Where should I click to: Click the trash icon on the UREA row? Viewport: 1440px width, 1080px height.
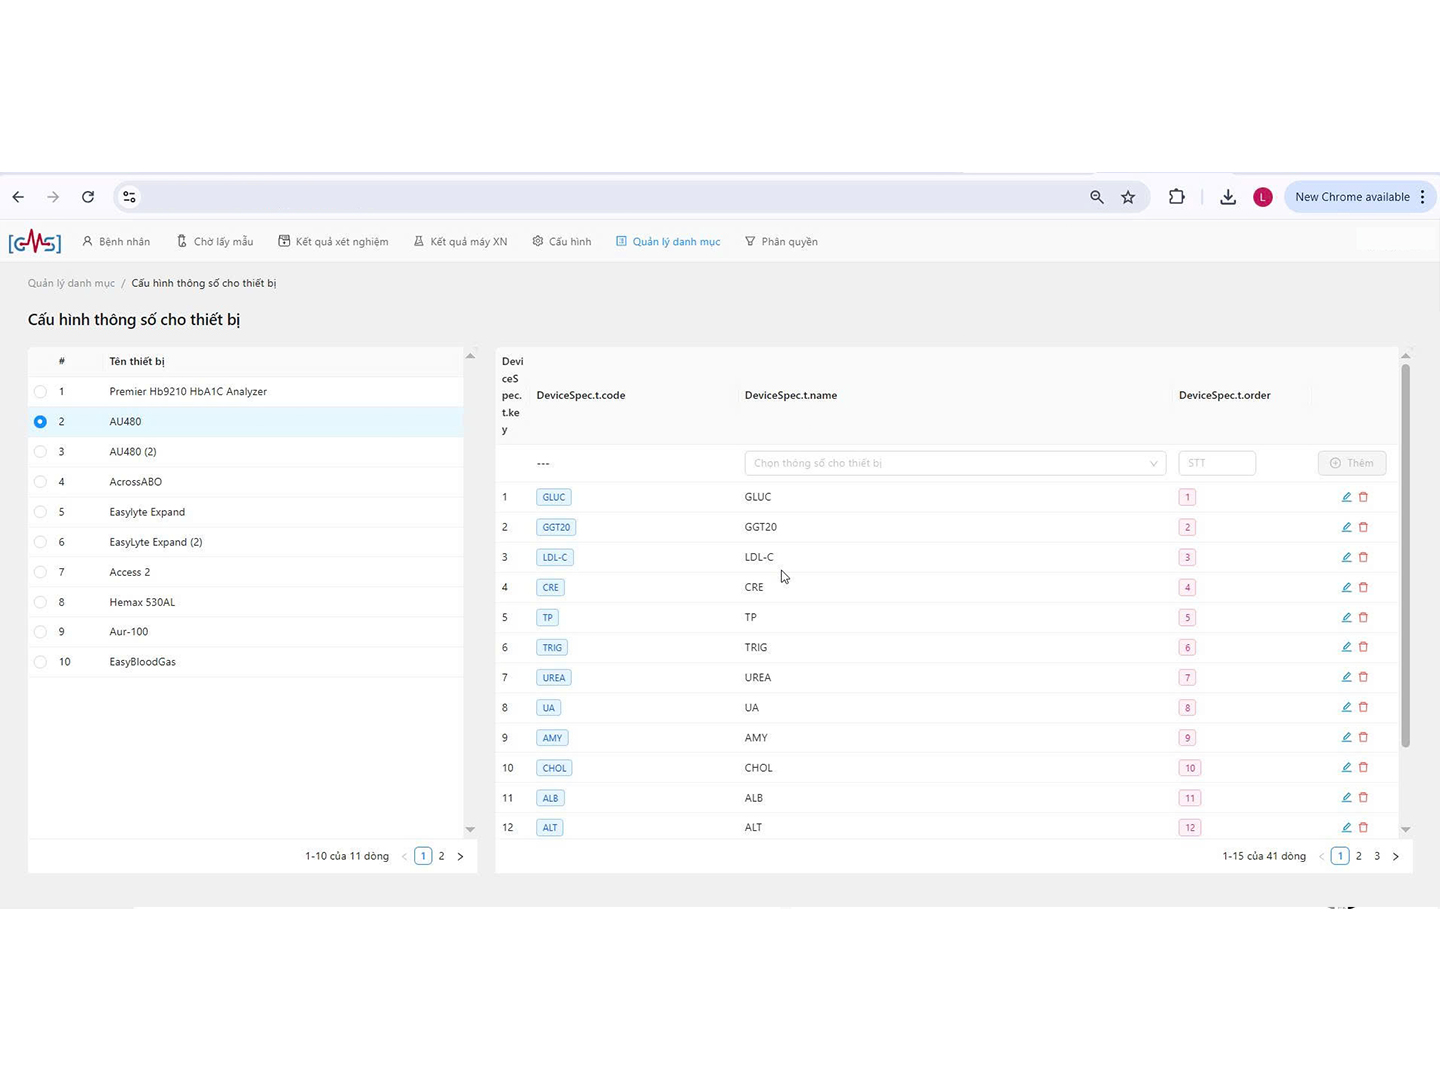pos(1363,677)
